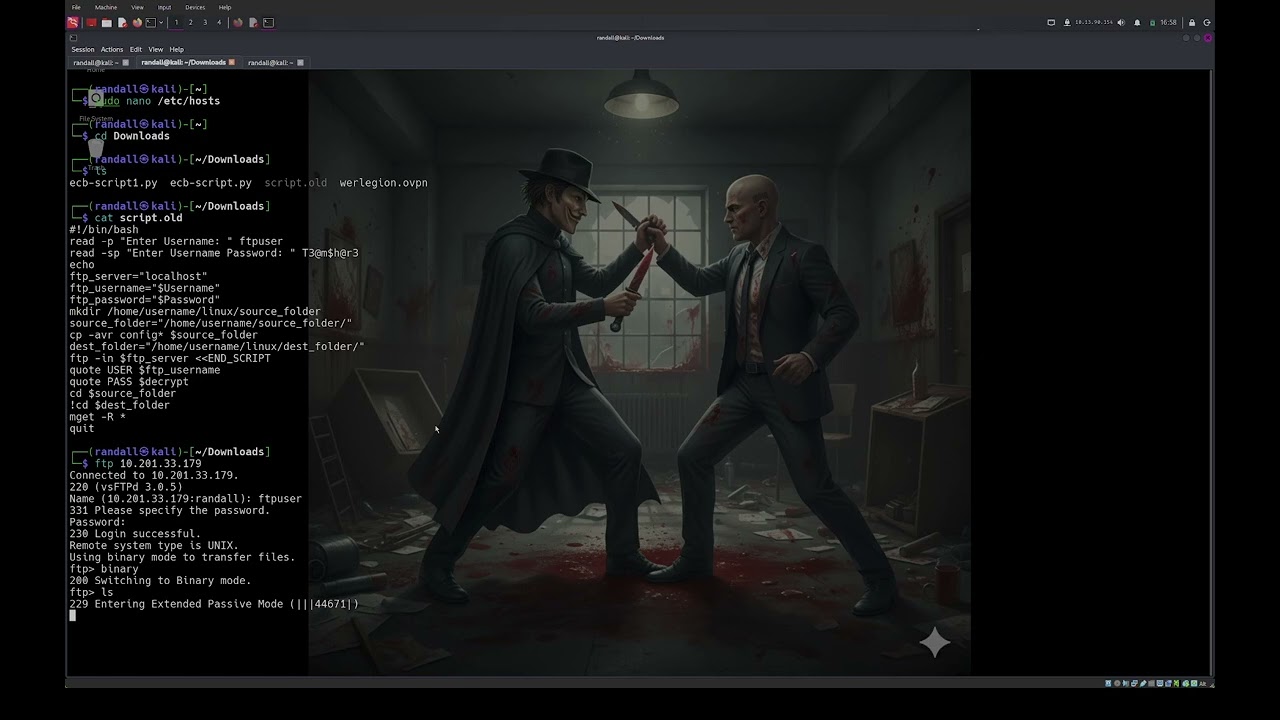Click the VPN IP address in the panel
Image resolution: width=1280 pixels, height=720 pixels.
coord(1094,22)
